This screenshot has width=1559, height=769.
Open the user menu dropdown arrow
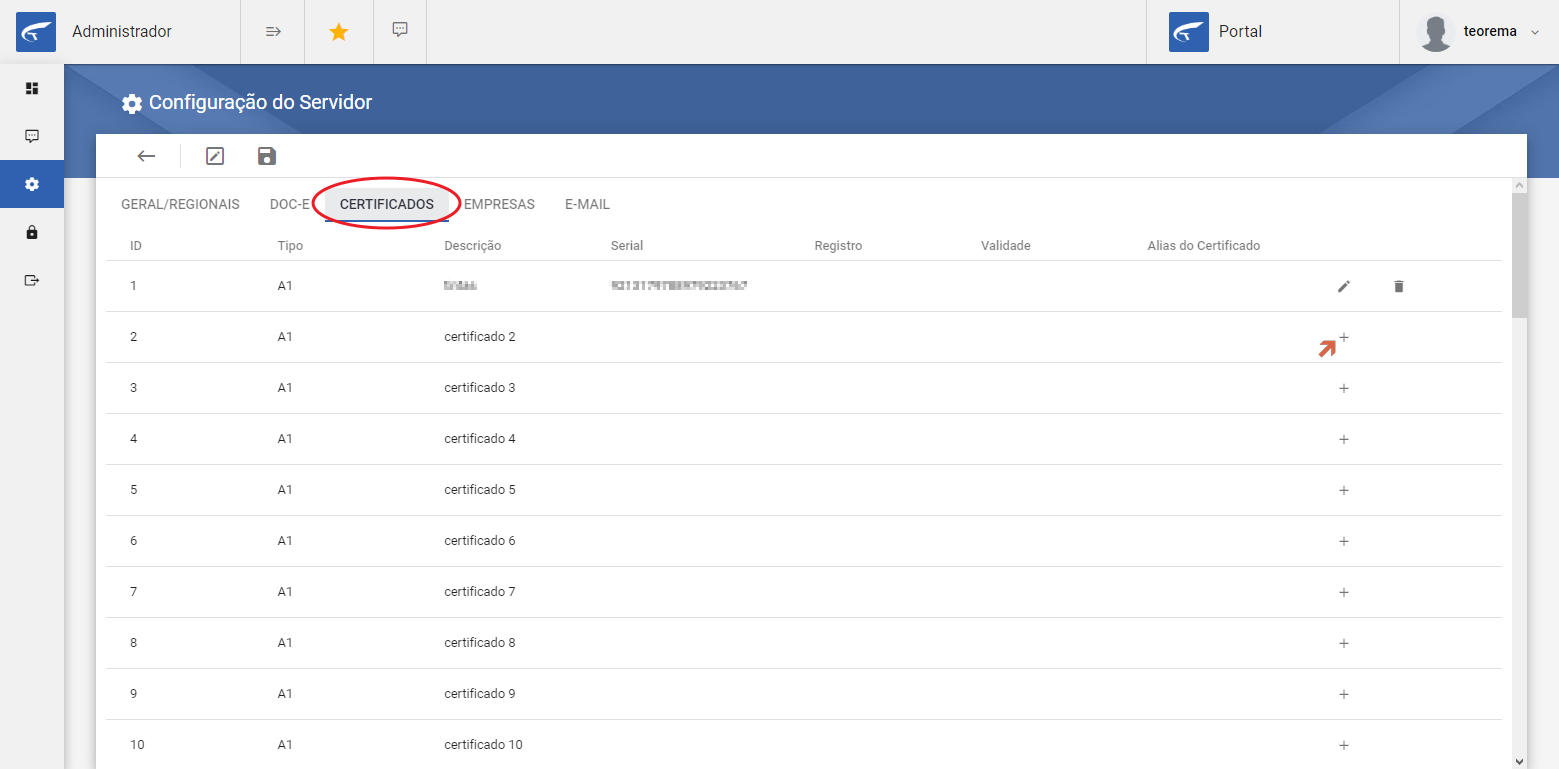(1535, 32)
